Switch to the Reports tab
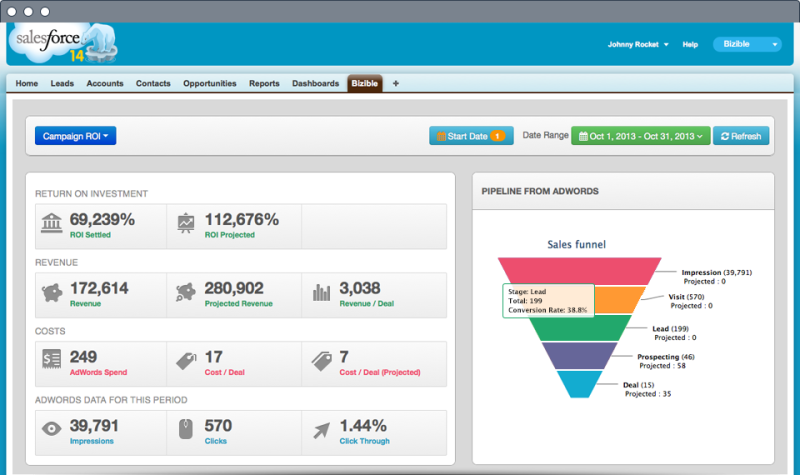The height and width of the screenshot is (475, 800). [x=264, y=83]
